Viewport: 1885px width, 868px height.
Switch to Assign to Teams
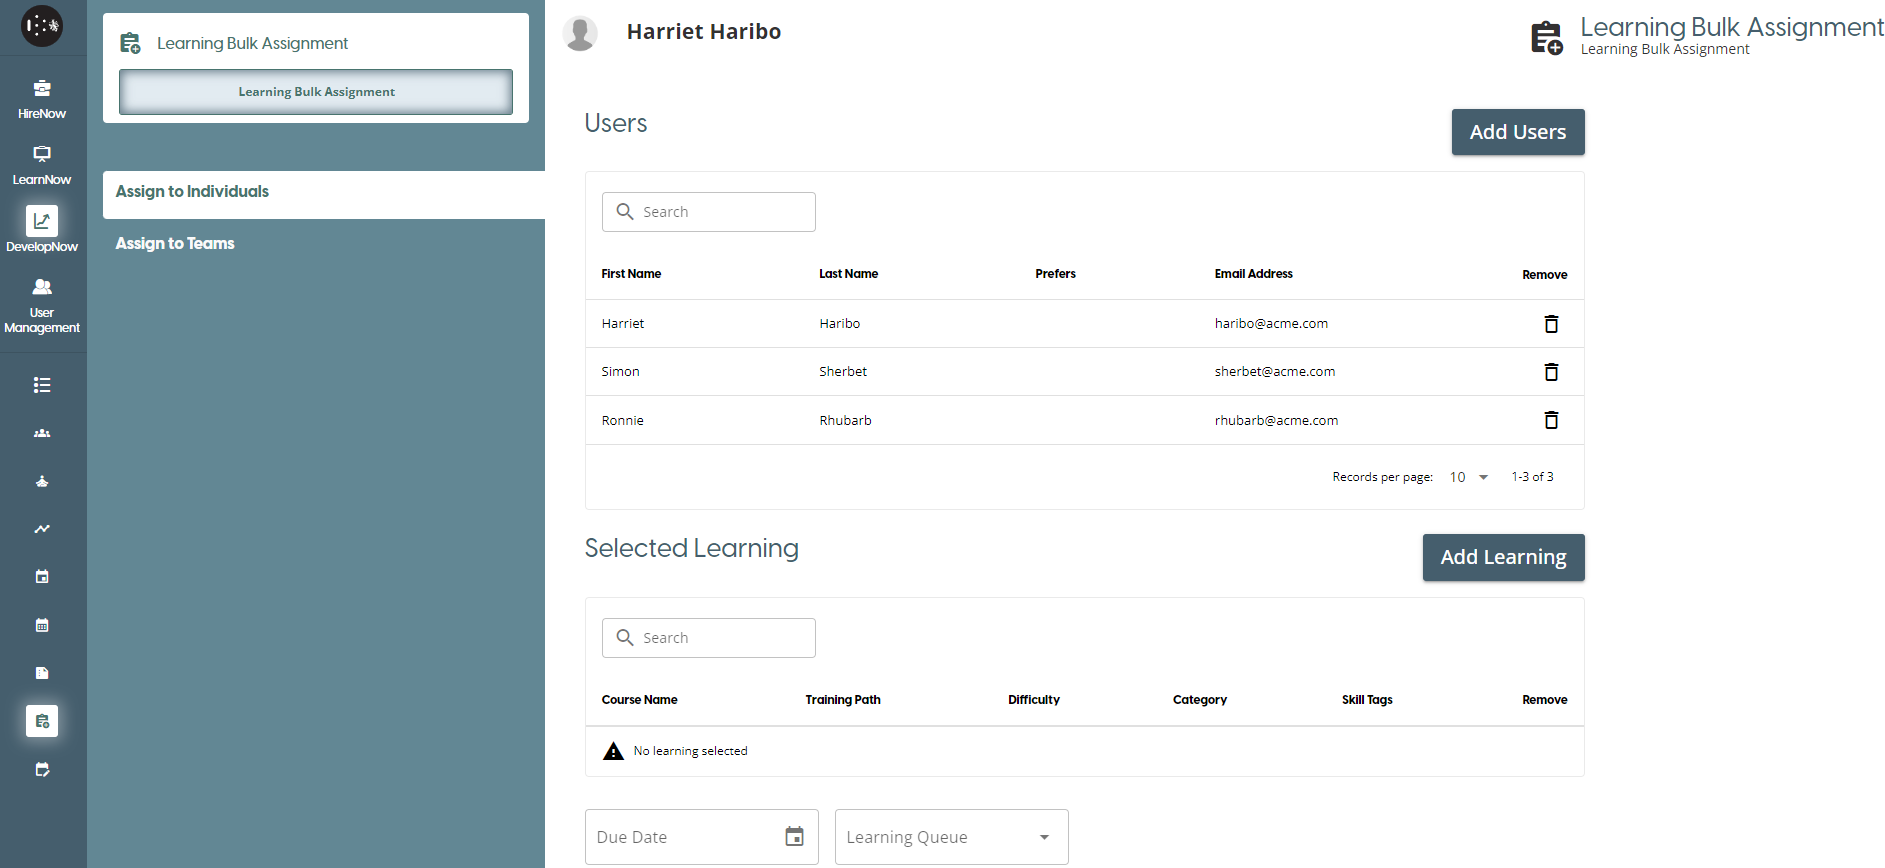pyautogui.click(x=175, y=244)
